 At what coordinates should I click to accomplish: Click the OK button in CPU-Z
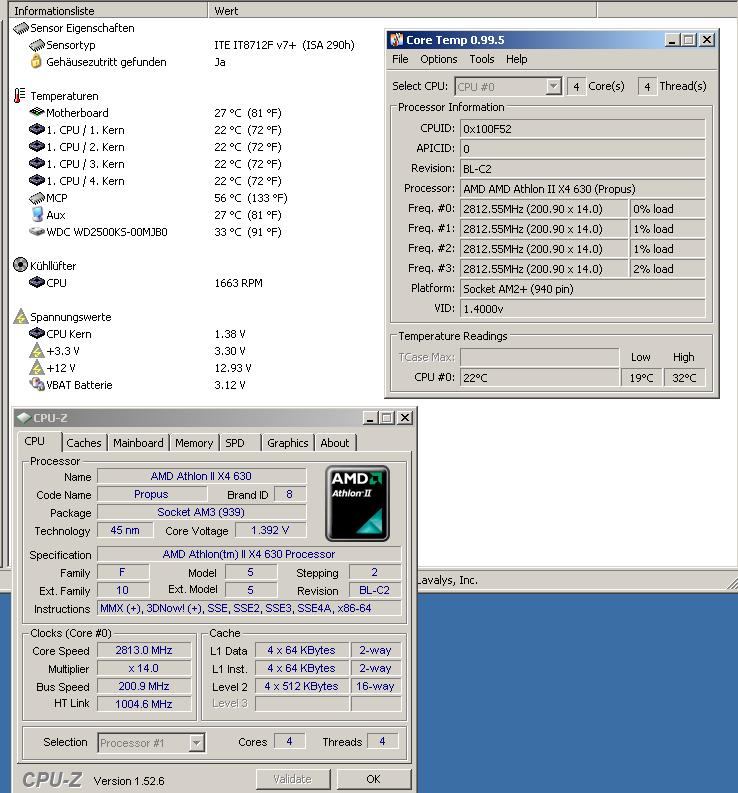(x=373, y=779)
